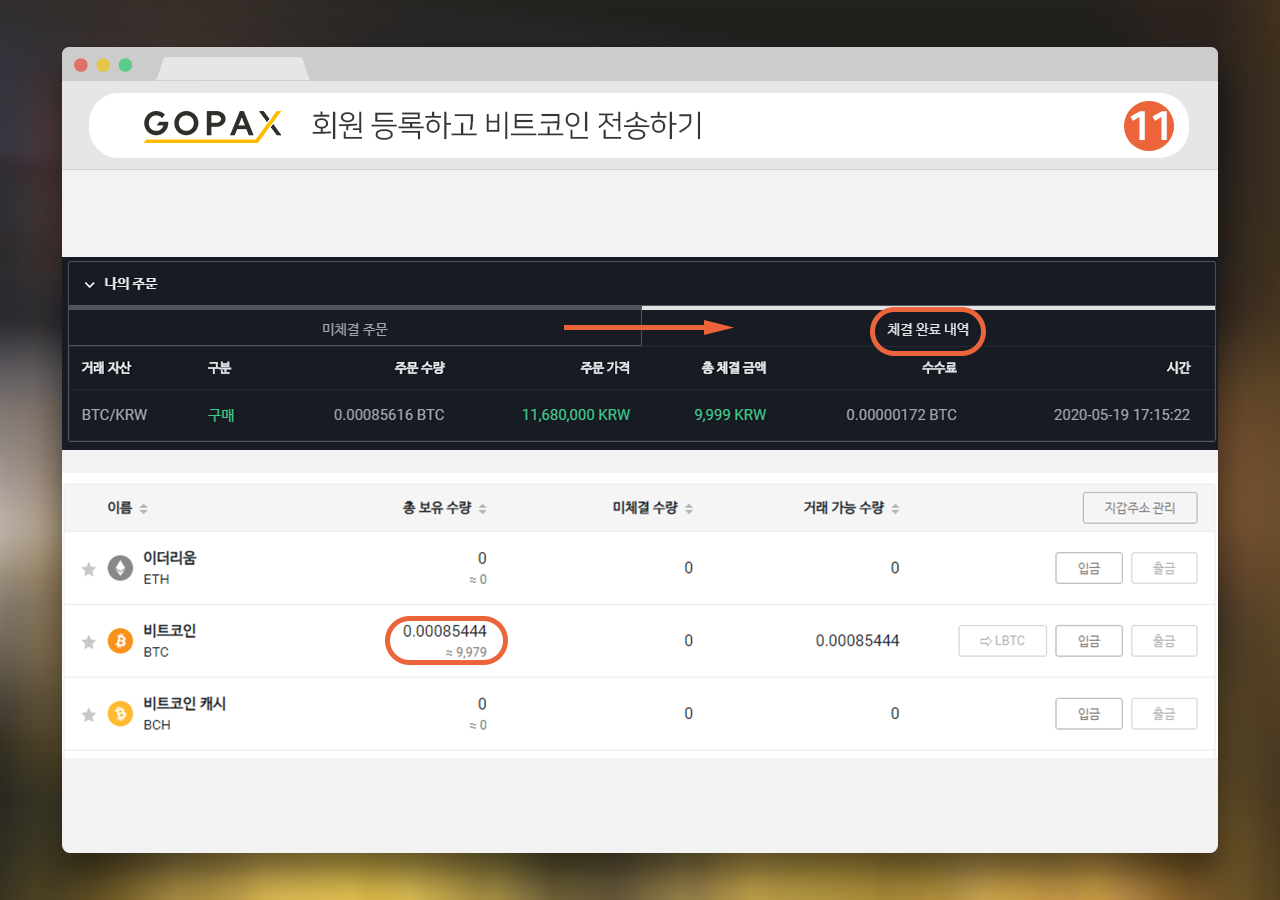Click 입금 for 이더리움 ETH
The height and width of the screenshot is (900, 1280).
click(x=1089, y=568)
